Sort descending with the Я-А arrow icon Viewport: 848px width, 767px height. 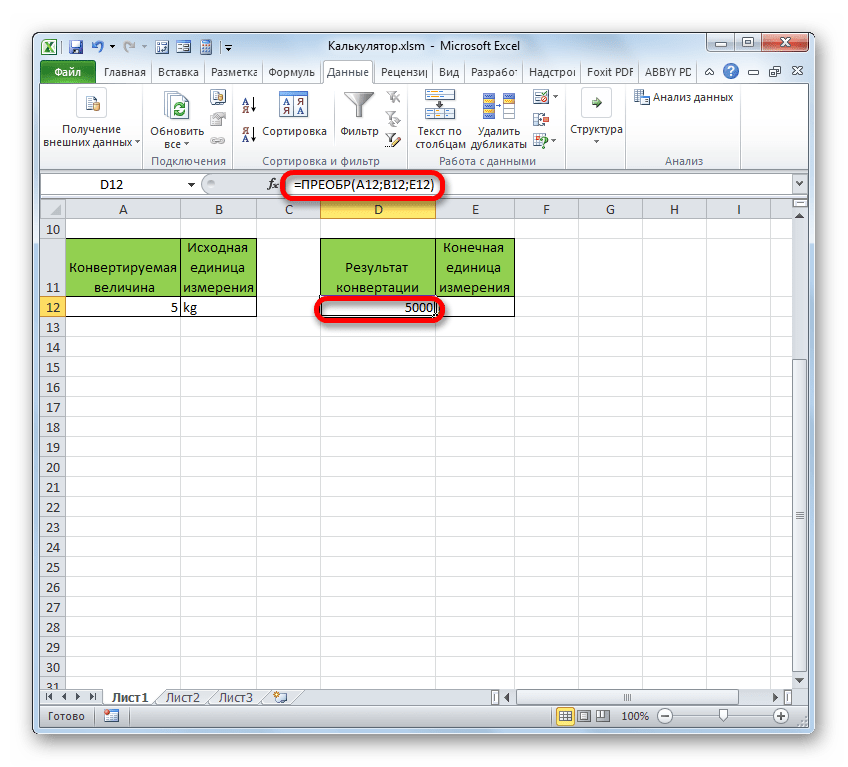[x=249, y=134]
